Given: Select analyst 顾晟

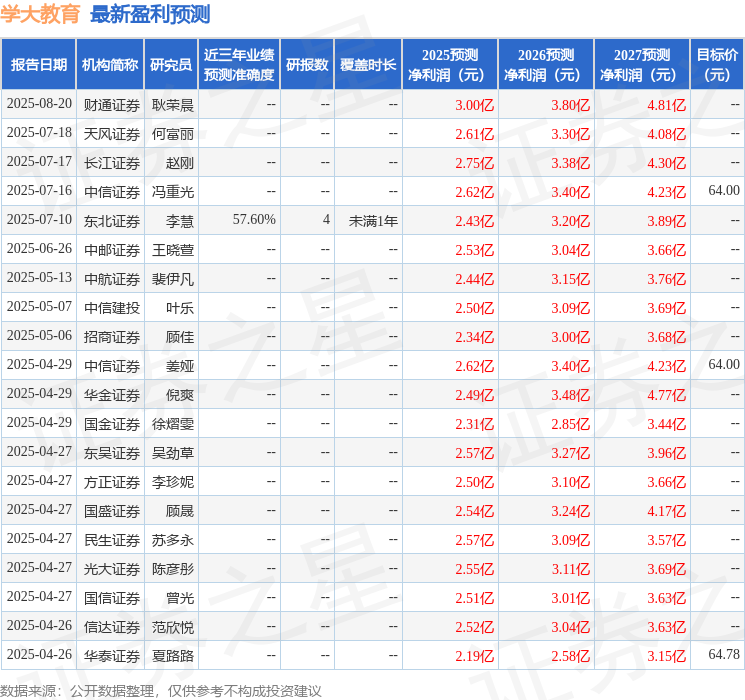Looking at the screenshot, I should (x=180, y=511).
